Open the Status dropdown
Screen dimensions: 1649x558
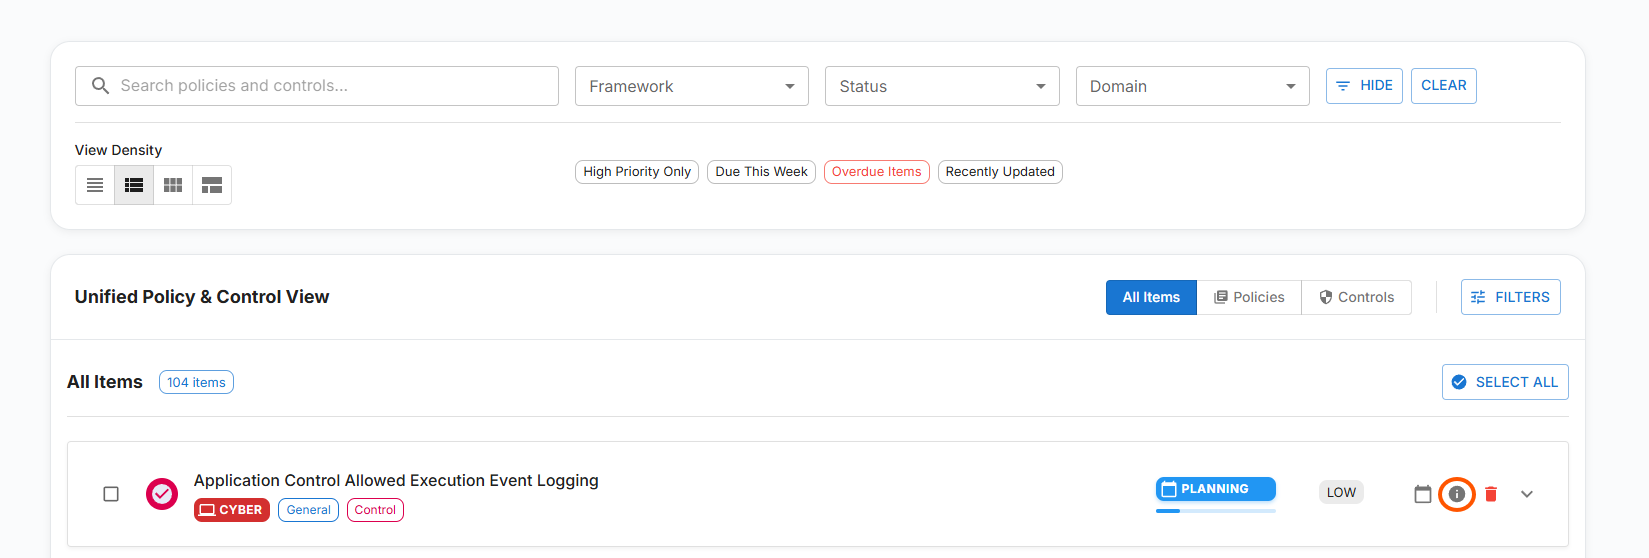pyautogui.click(x=941, y=86)
